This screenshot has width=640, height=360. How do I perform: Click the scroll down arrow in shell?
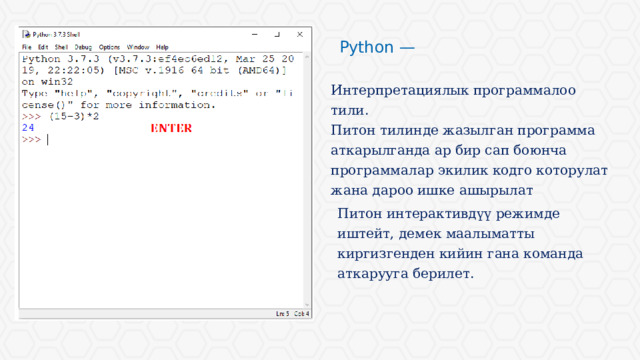pos(307,304)
